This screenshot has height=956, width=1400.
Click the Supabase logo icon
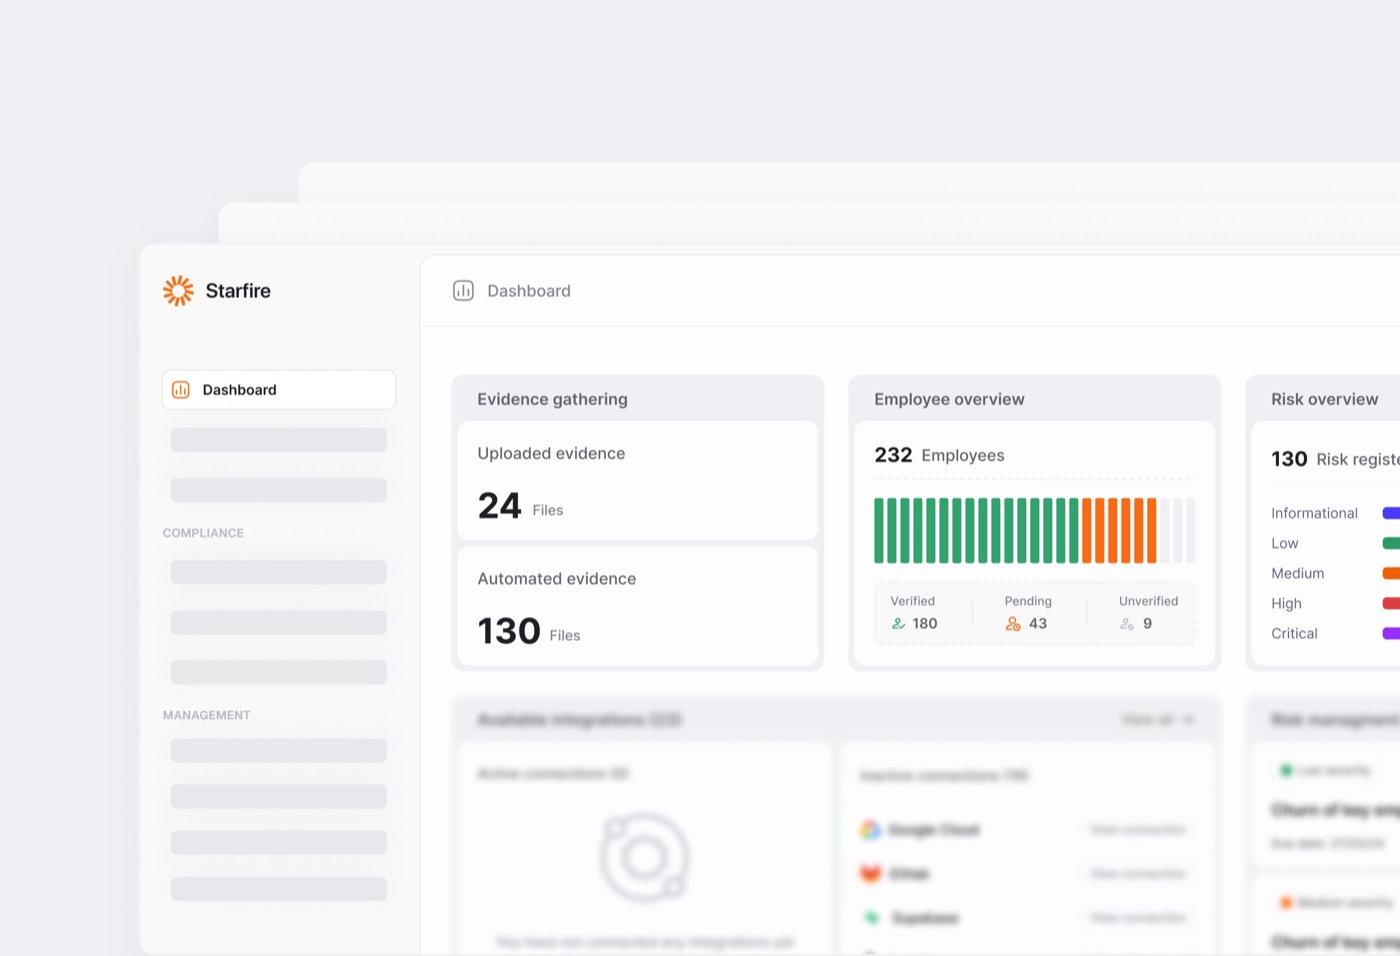(871, 918)
